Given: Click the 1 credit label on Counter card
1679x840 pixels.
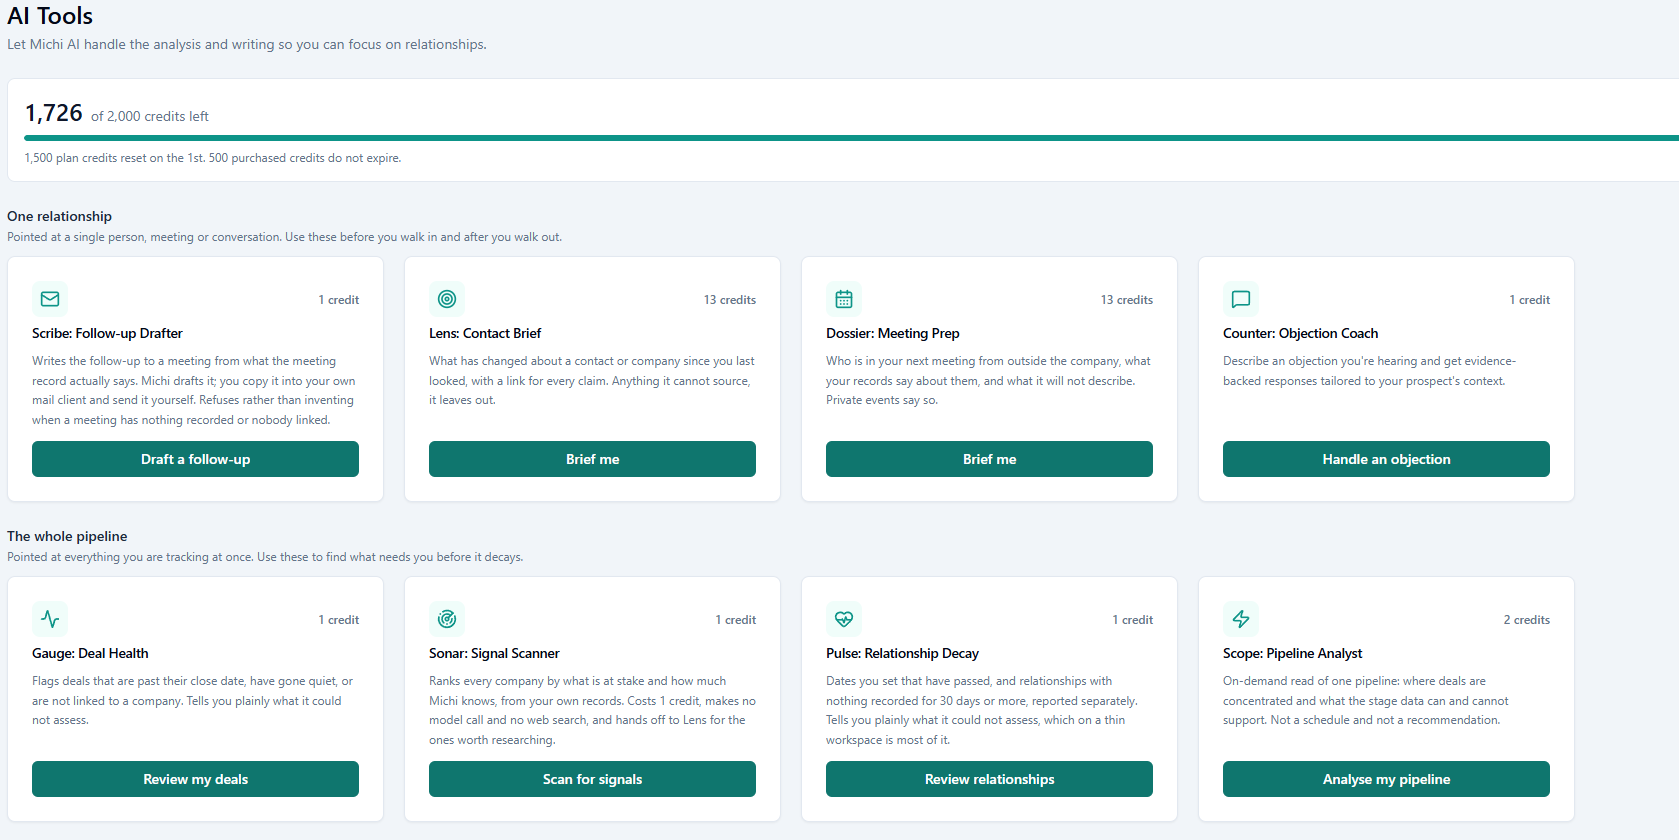Looking at the screenshot, I should click(x=1529, y=300).
